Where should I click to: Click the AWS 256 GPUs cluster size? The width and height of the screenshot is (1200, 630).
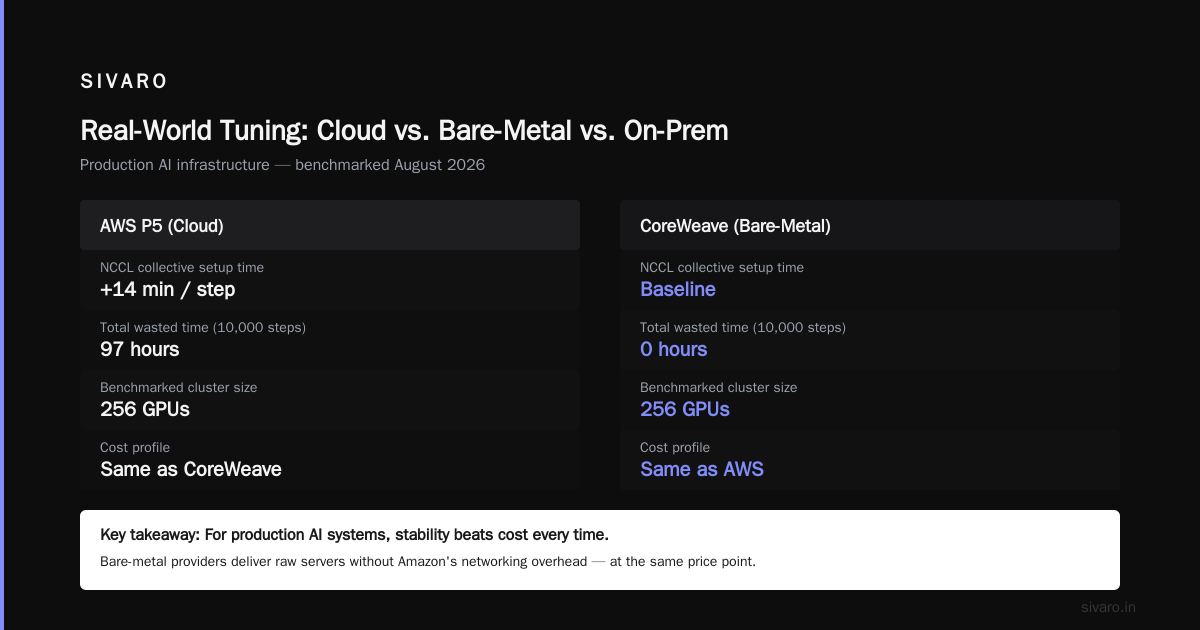click(145, 409)
